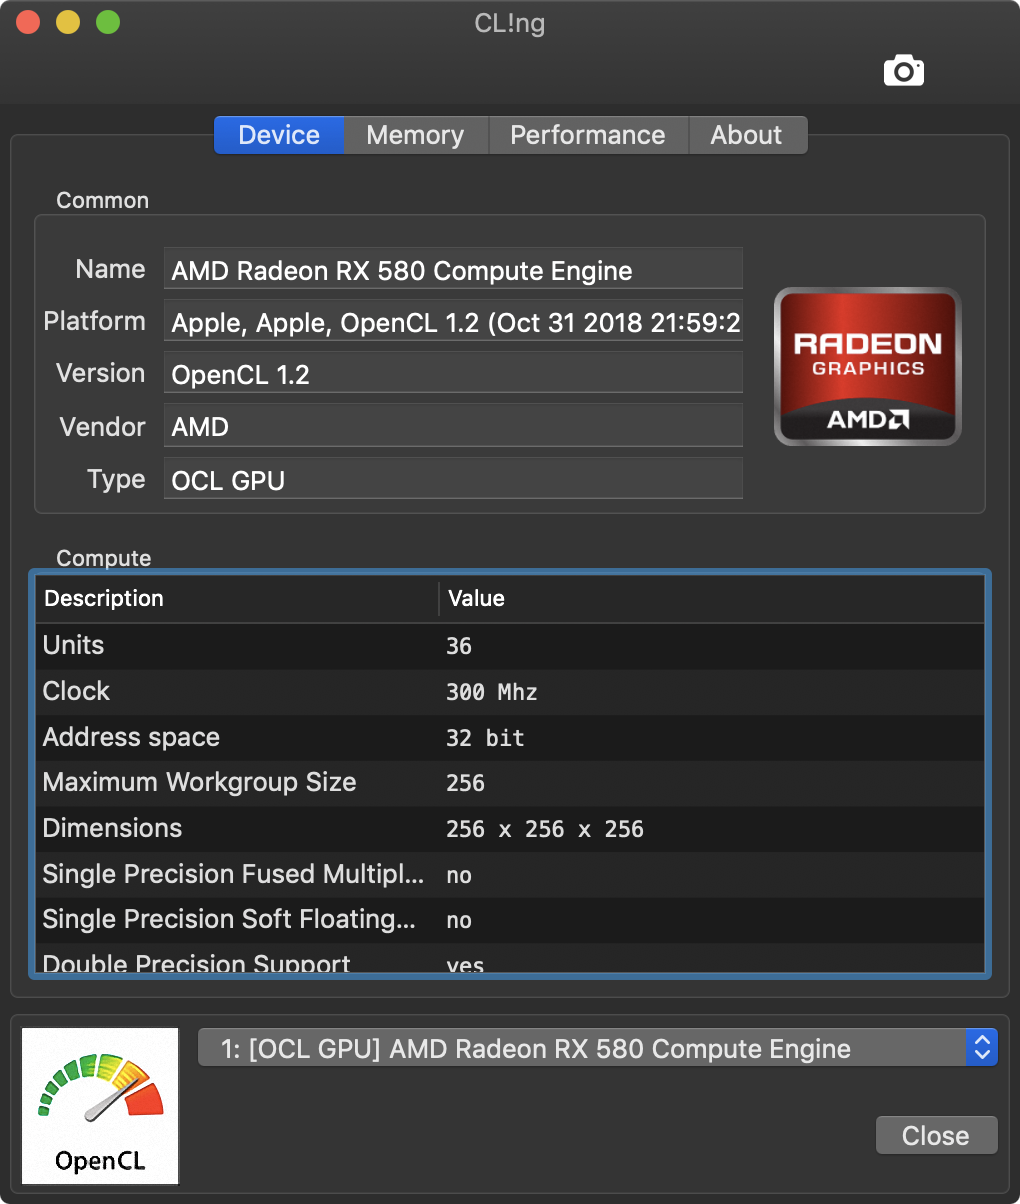Select the Units row
The height and width of the screenshot is (1204, 1020).
510,645
